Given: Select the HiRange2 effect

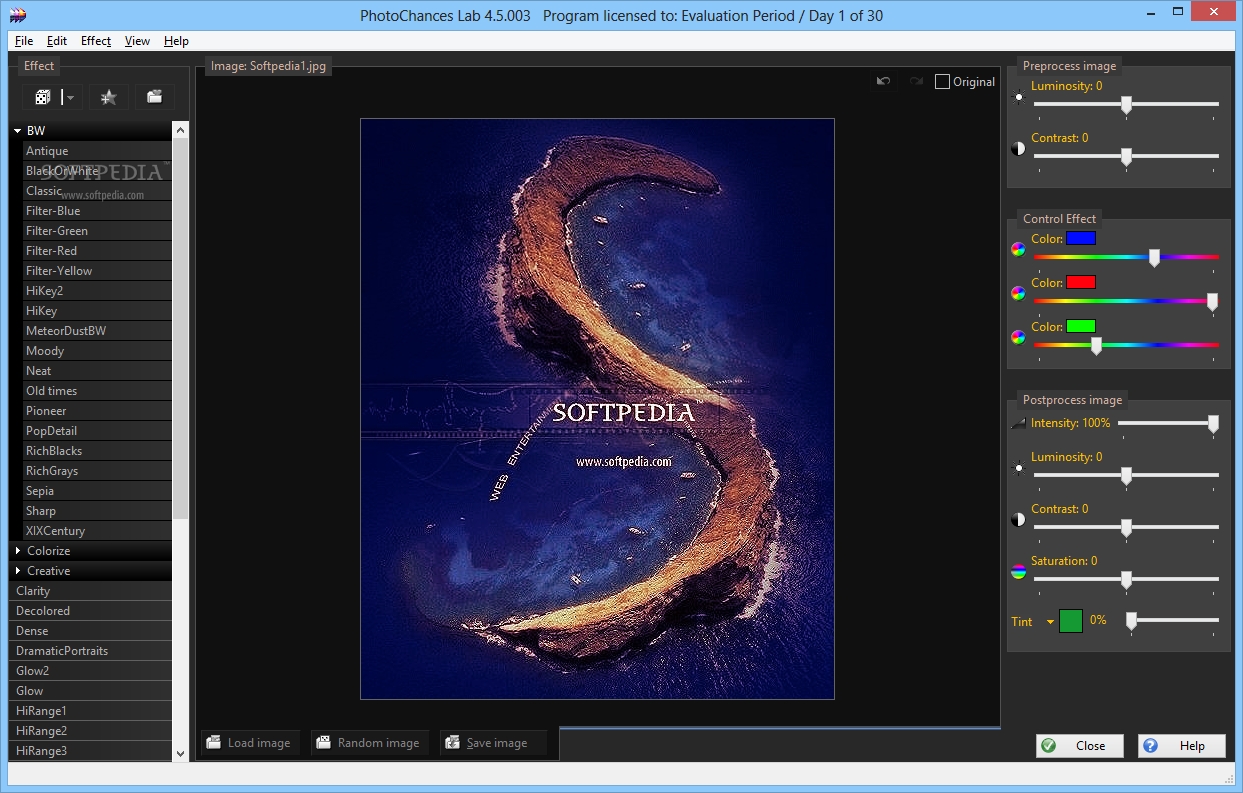Looking at the screenshot, I should click(x=90, y=731).
